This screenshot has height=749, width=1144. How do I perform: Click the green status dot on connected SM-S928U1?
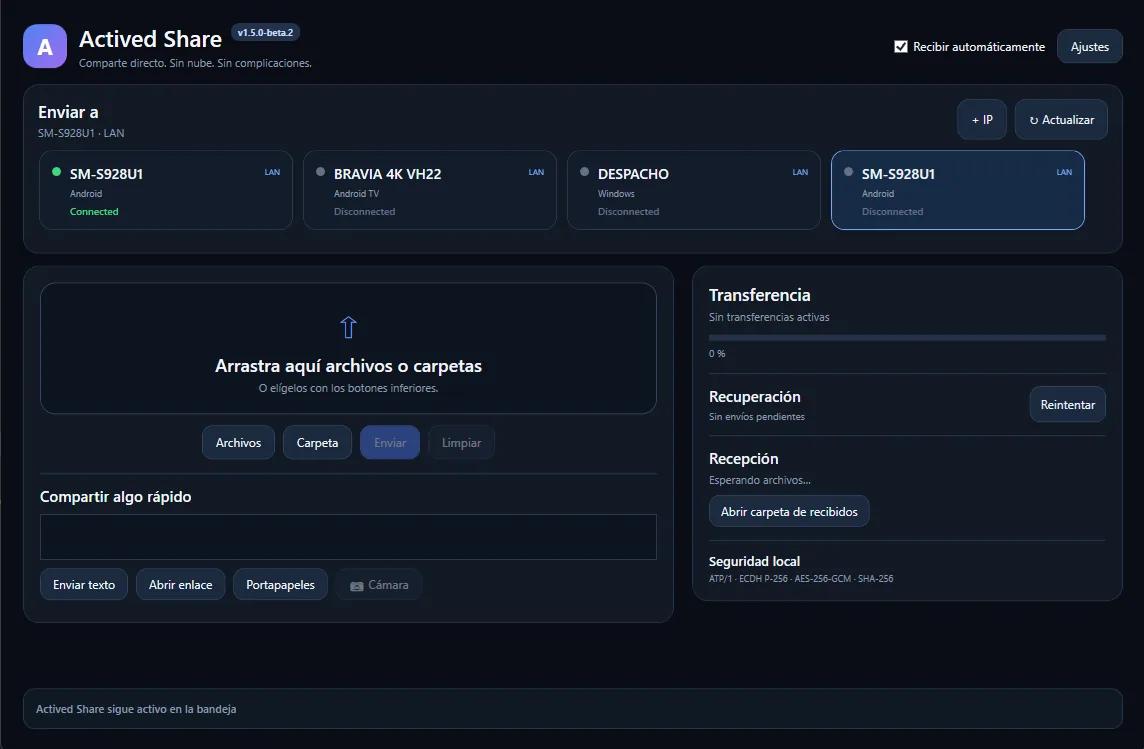pyautogui.click(x=56, y=172)
